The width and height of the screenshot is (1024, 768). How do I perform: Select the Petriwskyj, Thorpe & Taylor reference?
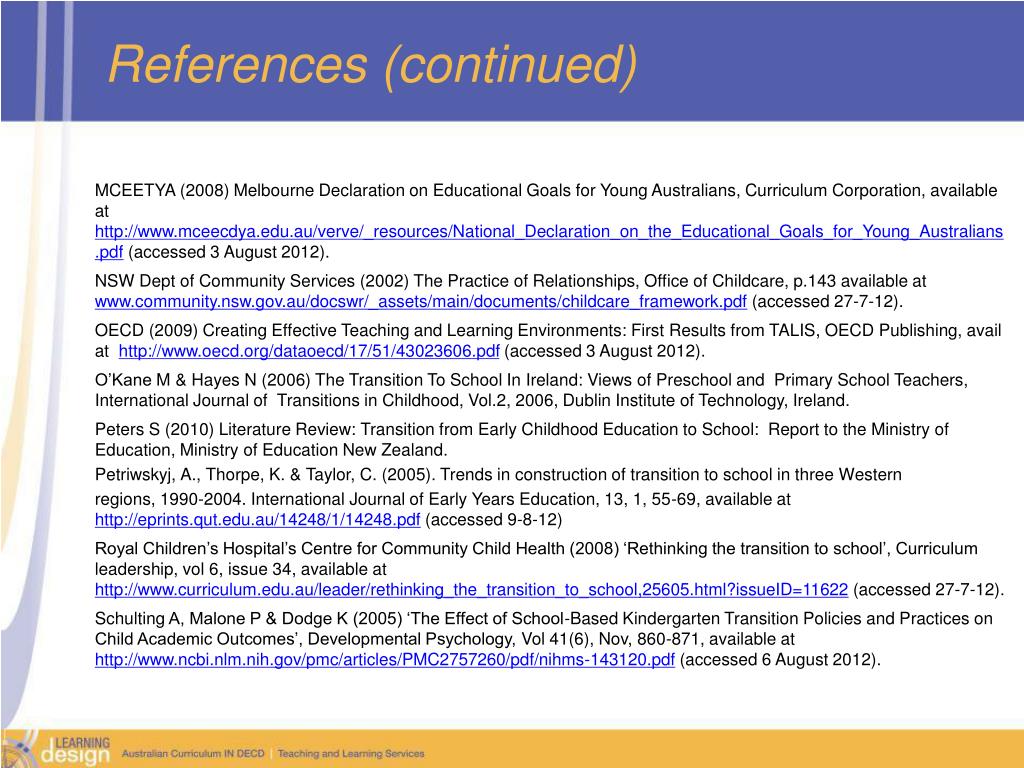(x=498, y=497)
